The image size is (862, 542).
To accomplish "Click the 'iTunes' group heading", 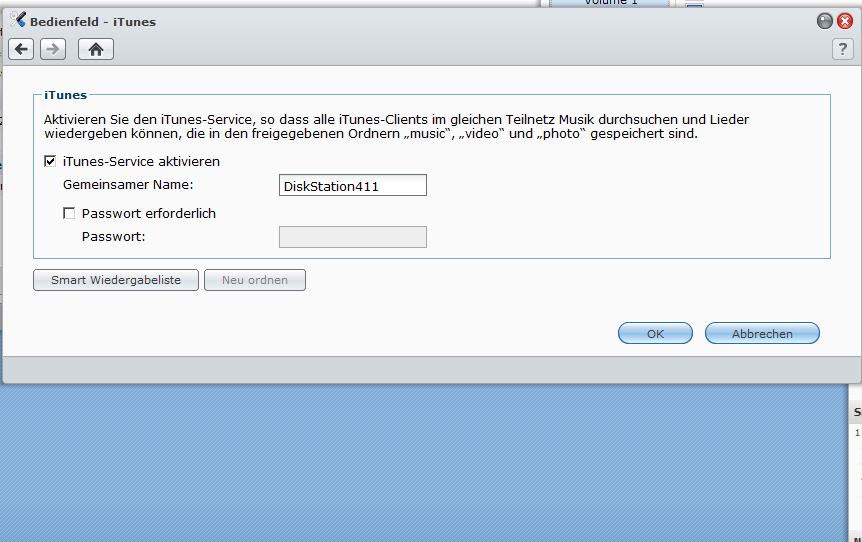I will coord(65,95).
